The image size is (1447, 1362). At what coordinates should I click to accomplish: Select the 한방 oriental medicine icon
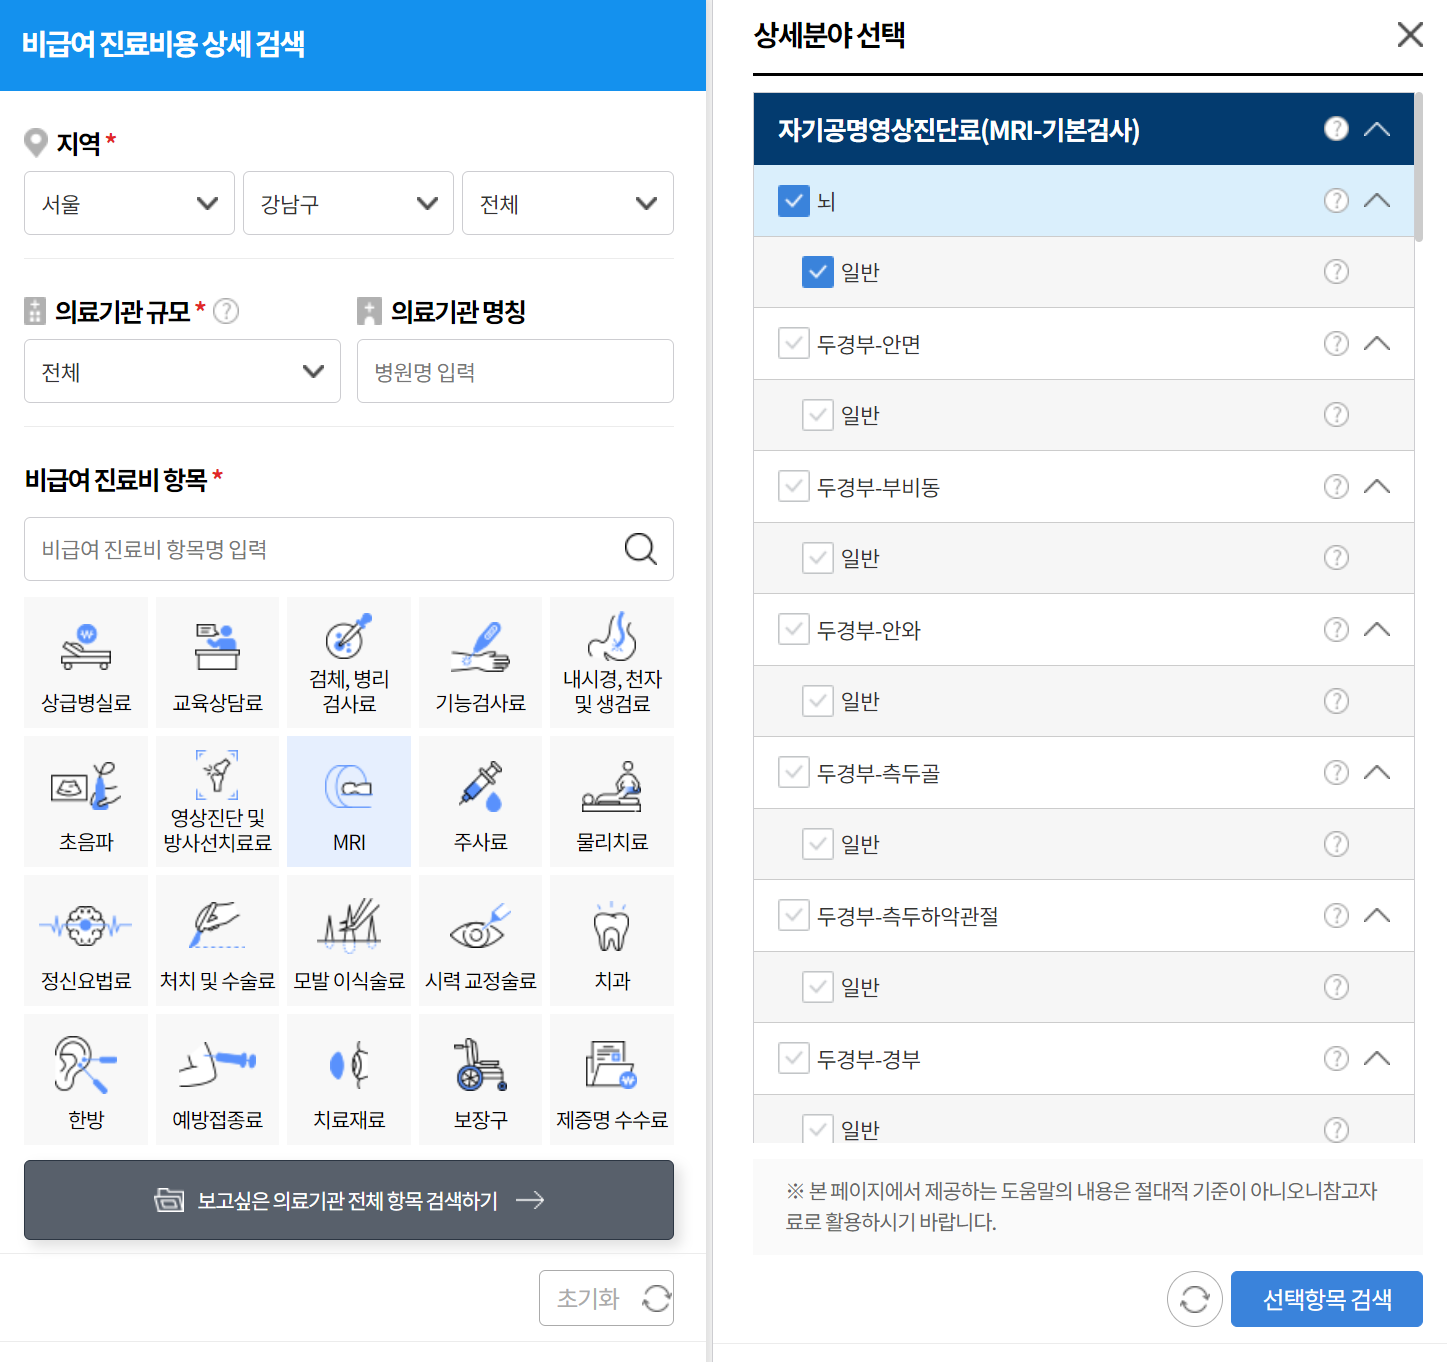[85, 1078]
